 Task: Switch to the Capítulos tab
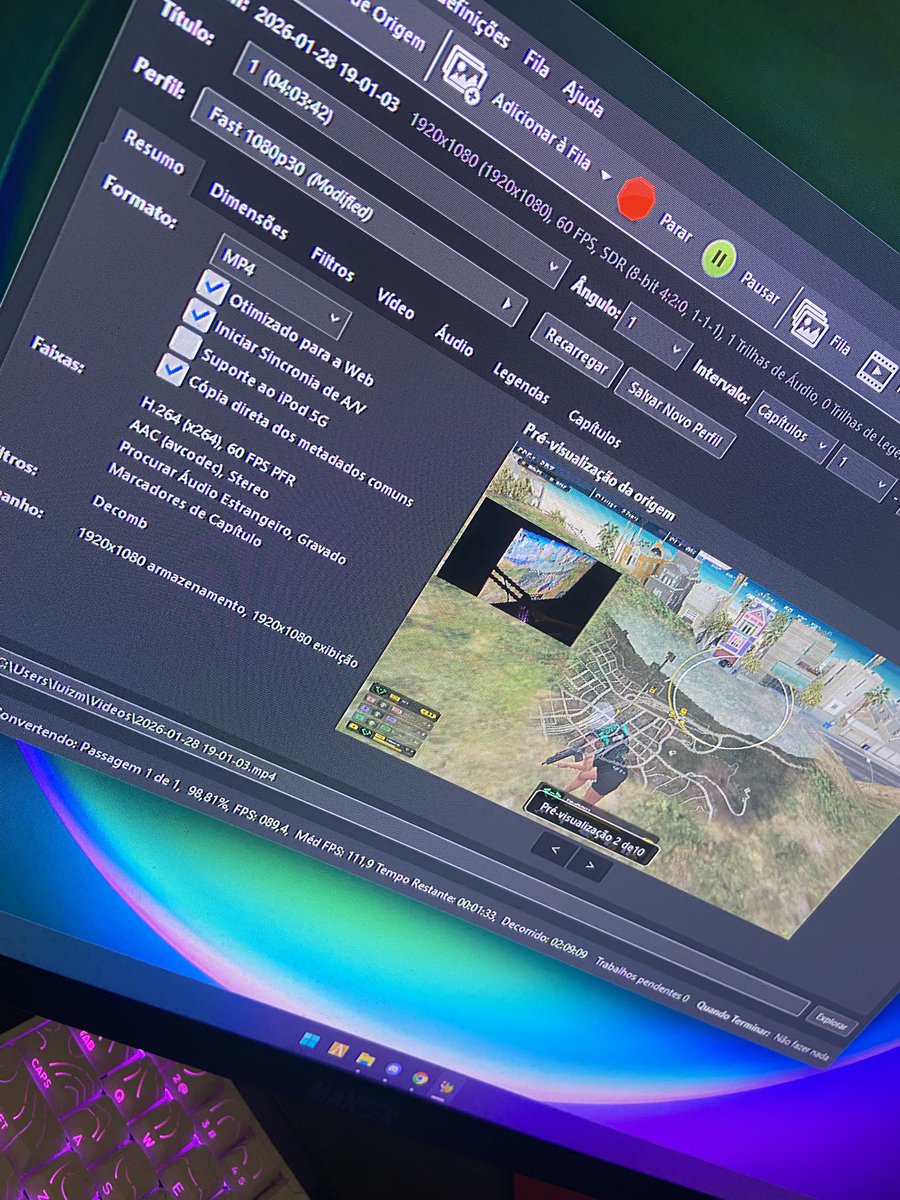pyautogui.click(x=594, y=427)
